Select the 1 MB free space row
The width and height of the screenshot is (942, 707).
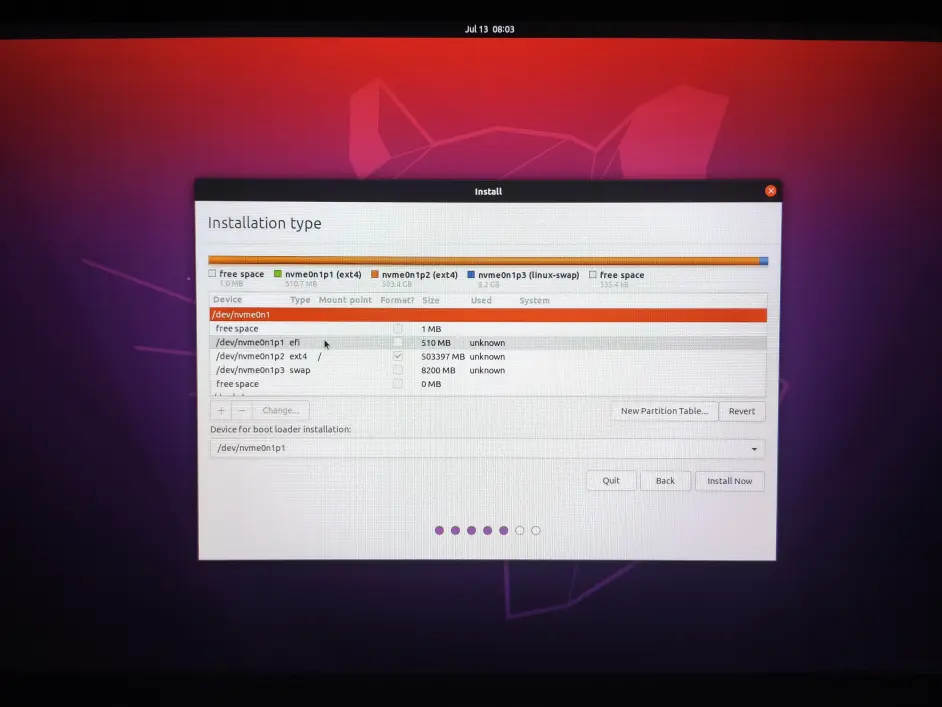(488, 329)
